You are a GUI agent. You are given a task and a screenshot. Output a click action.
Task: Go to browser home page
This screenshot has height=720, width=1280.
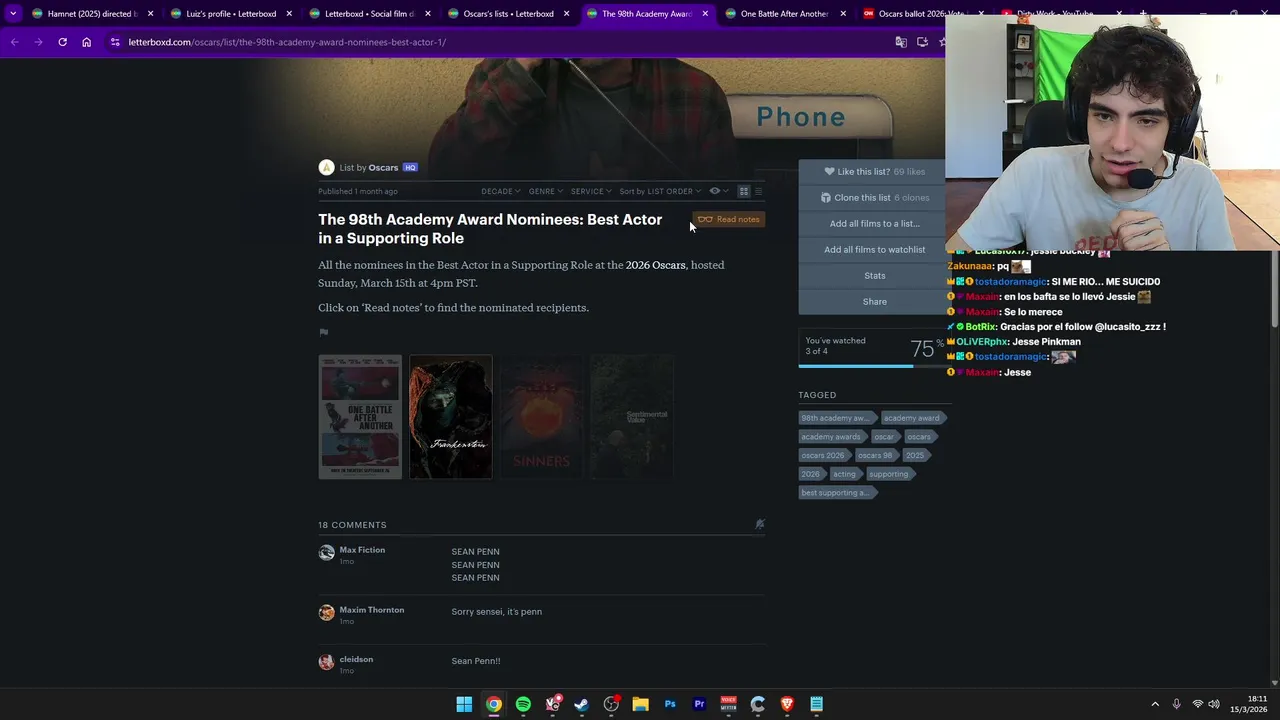click(x=87, y=42)
